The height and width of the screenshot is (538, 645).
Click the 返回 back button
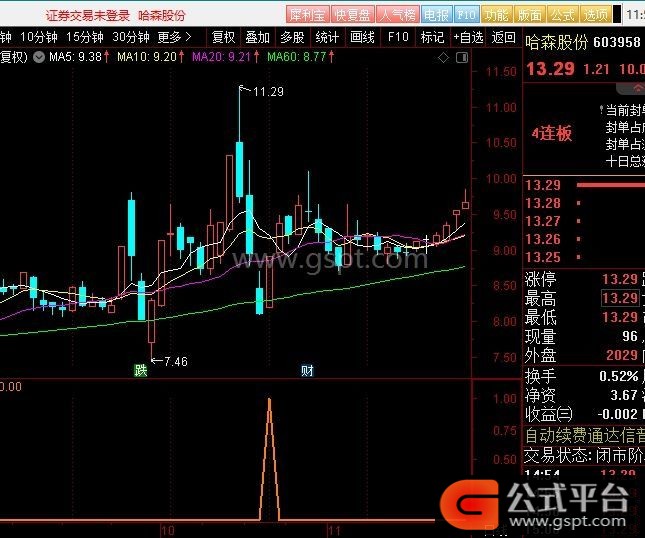point(503,37)
